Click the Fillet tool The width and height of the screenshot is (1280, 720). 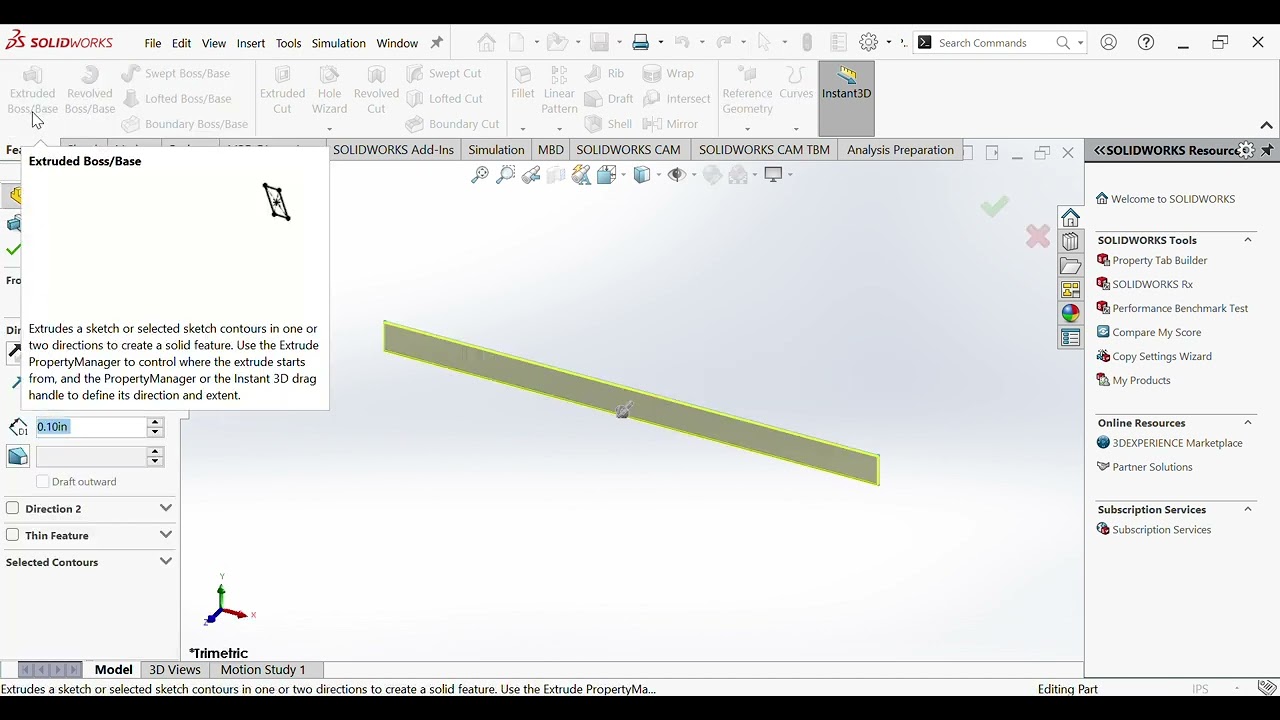coord(522,83)
